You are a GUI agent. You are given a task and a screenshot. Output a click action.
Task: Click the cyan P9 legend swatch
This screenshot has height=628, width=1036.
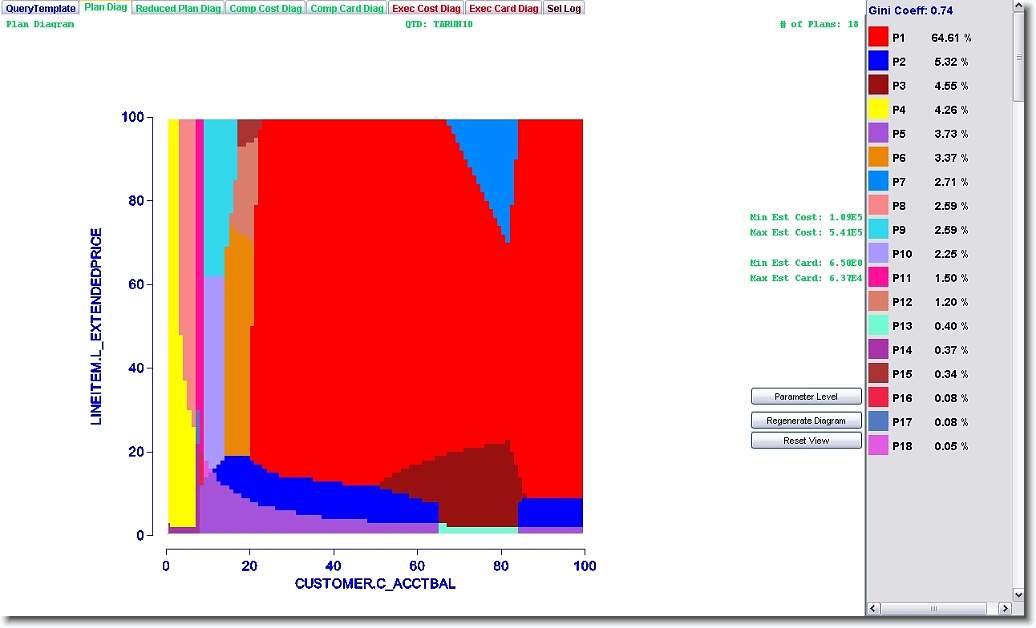tap(878, 230)
